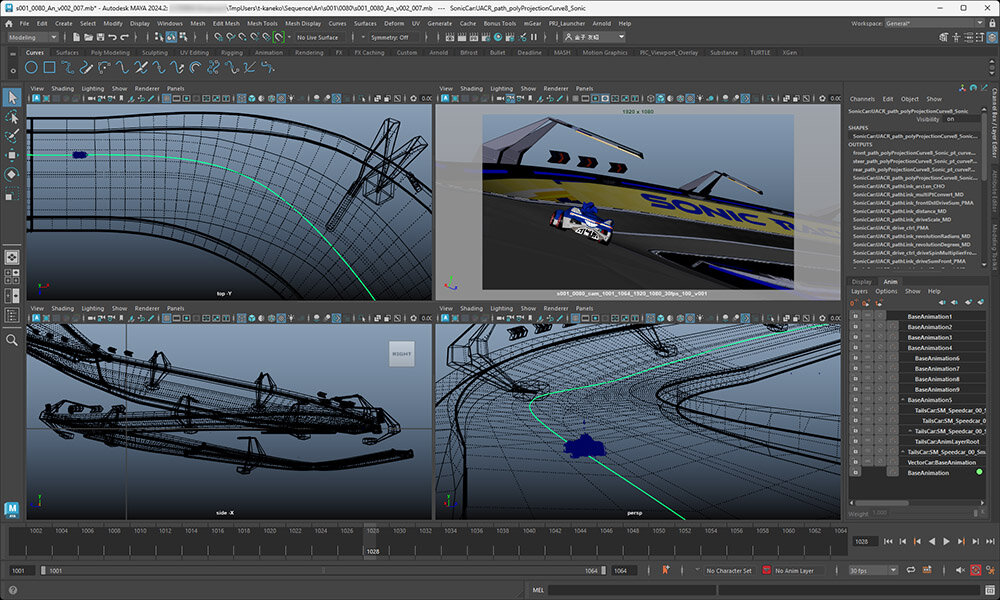Create a new scene with the toolbar icon
The width and height of the screenshot is (1000, 600).
pos(76,37)
